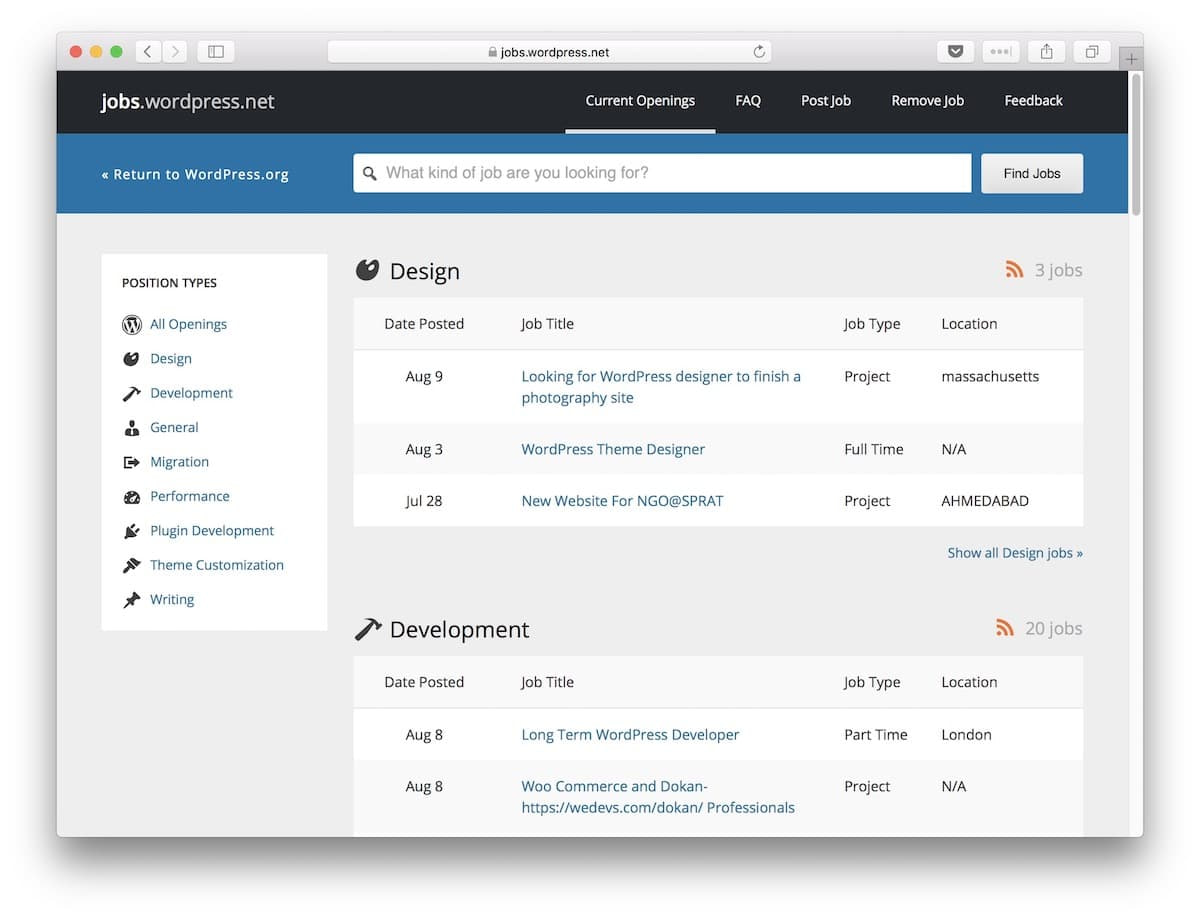
Task: Click 'London' location cell
Action: click(x=966, y=734)
